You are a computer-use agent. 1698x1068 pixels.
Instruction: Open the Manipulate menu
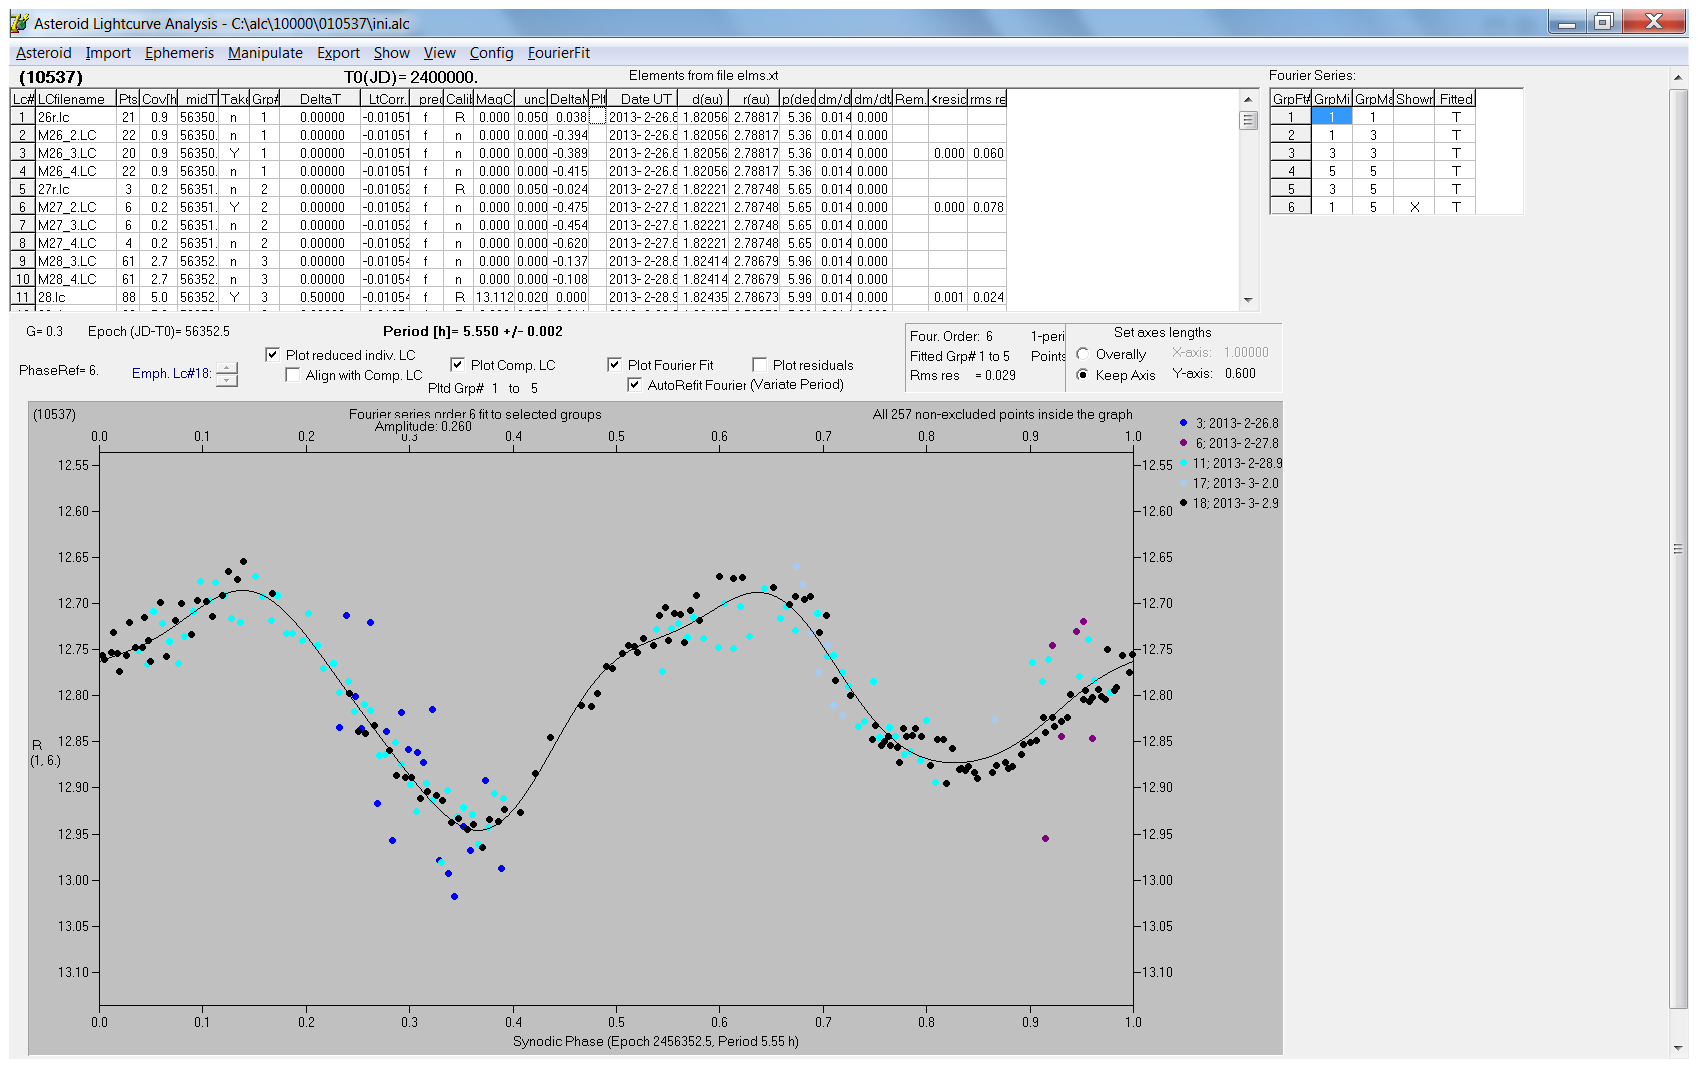[x=265, y=53]
